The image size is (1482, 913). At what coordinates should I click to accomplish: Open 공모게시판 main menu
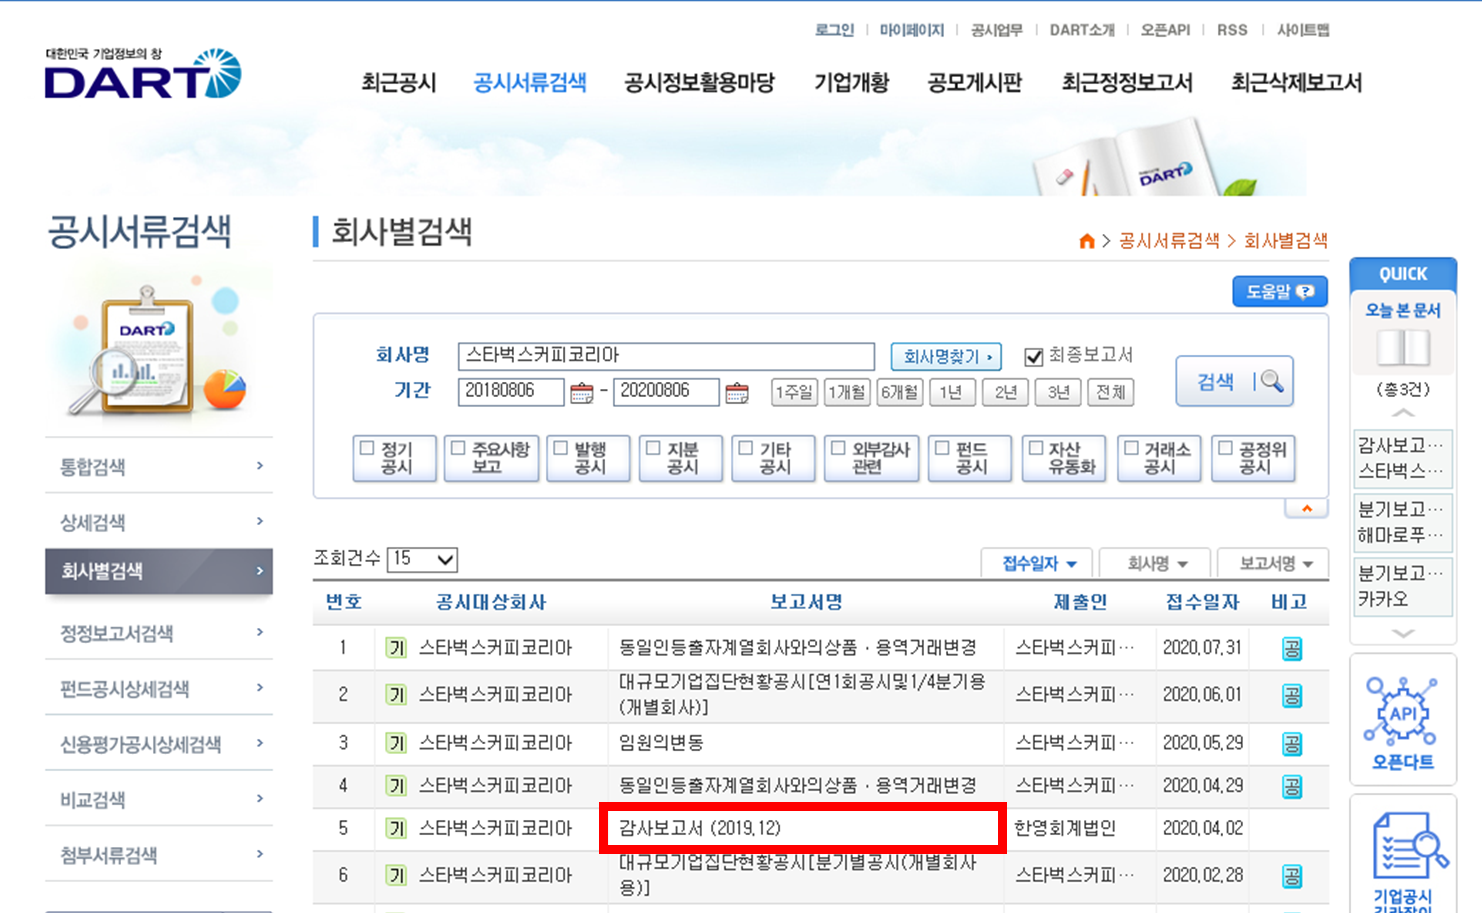point(975,83)
